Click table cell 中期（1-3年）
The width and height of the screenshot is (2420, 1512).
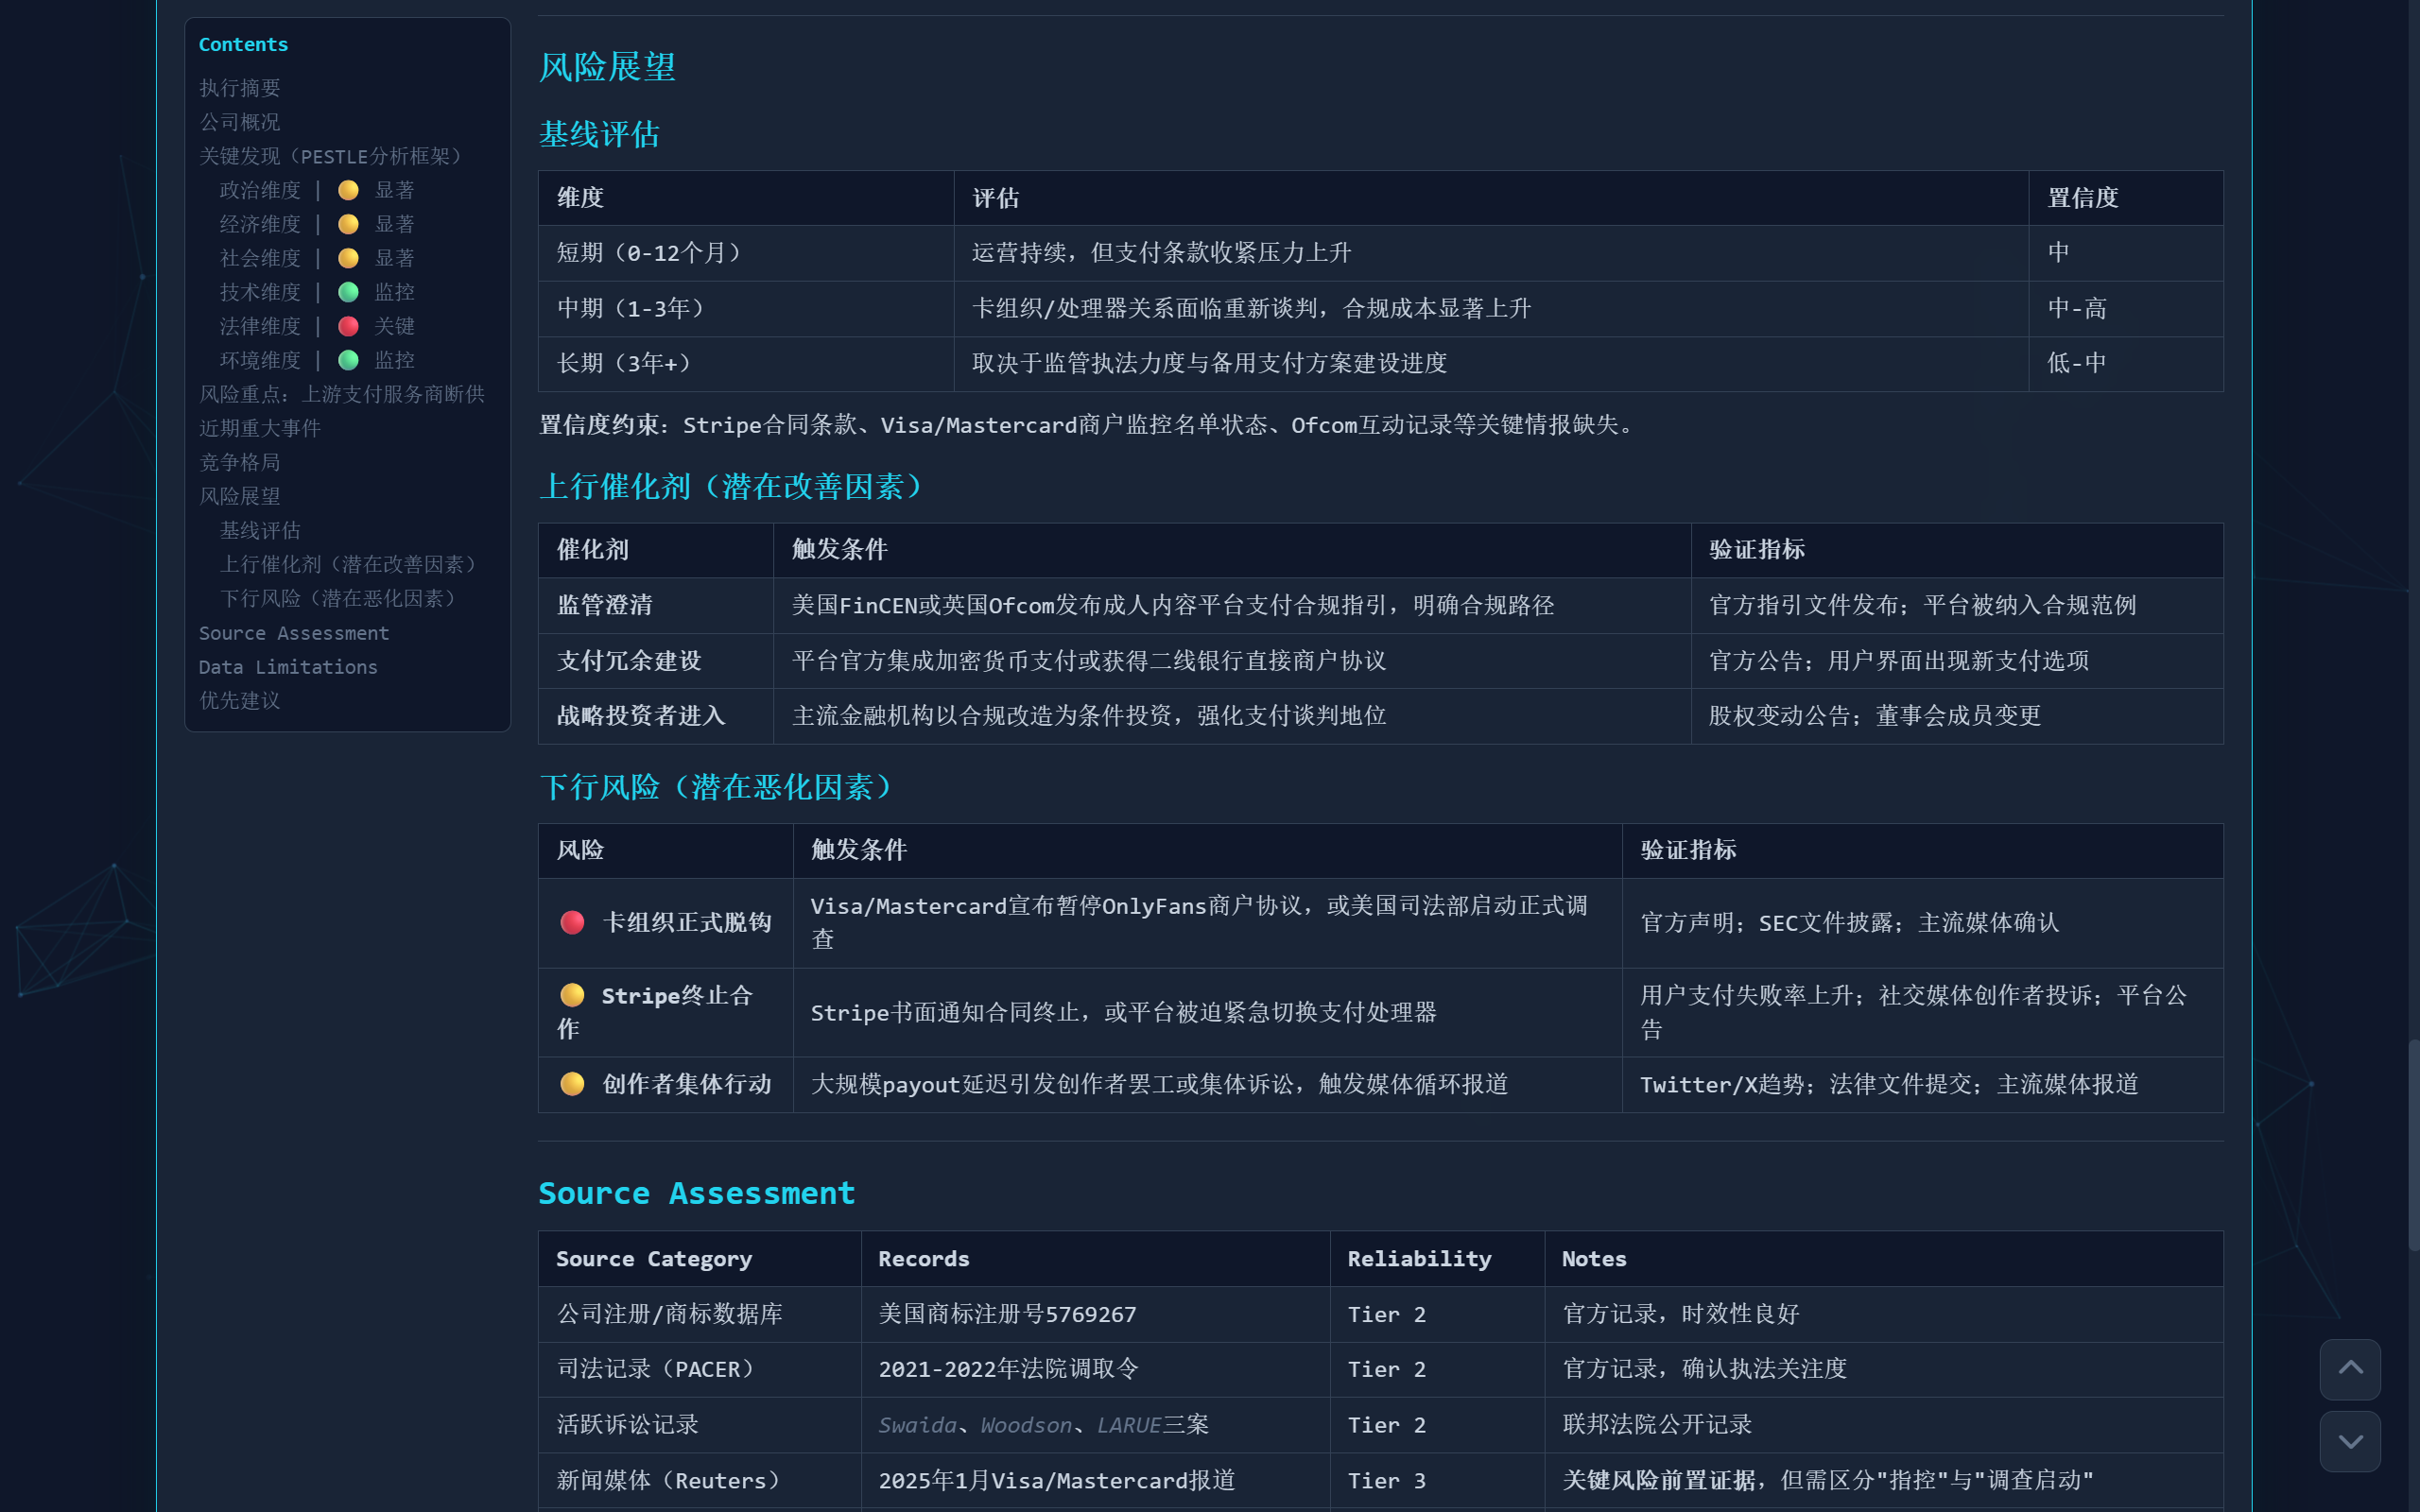[x=746, y=308]
